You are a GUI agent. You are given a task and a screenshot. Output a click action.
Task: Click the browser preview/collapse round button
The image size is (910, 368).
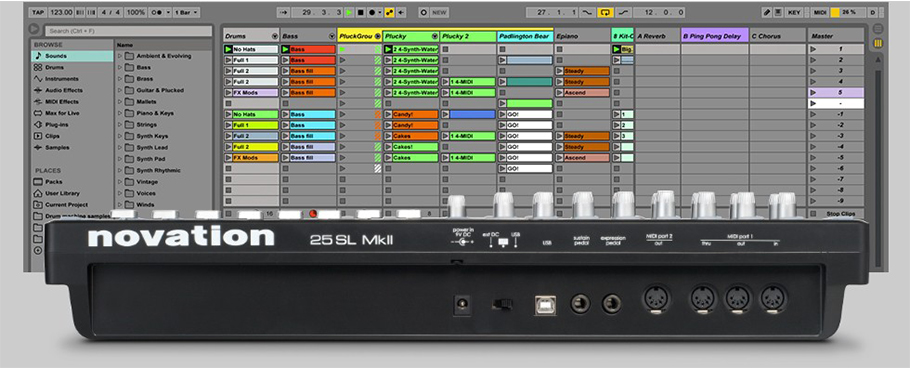coord(34,29)
